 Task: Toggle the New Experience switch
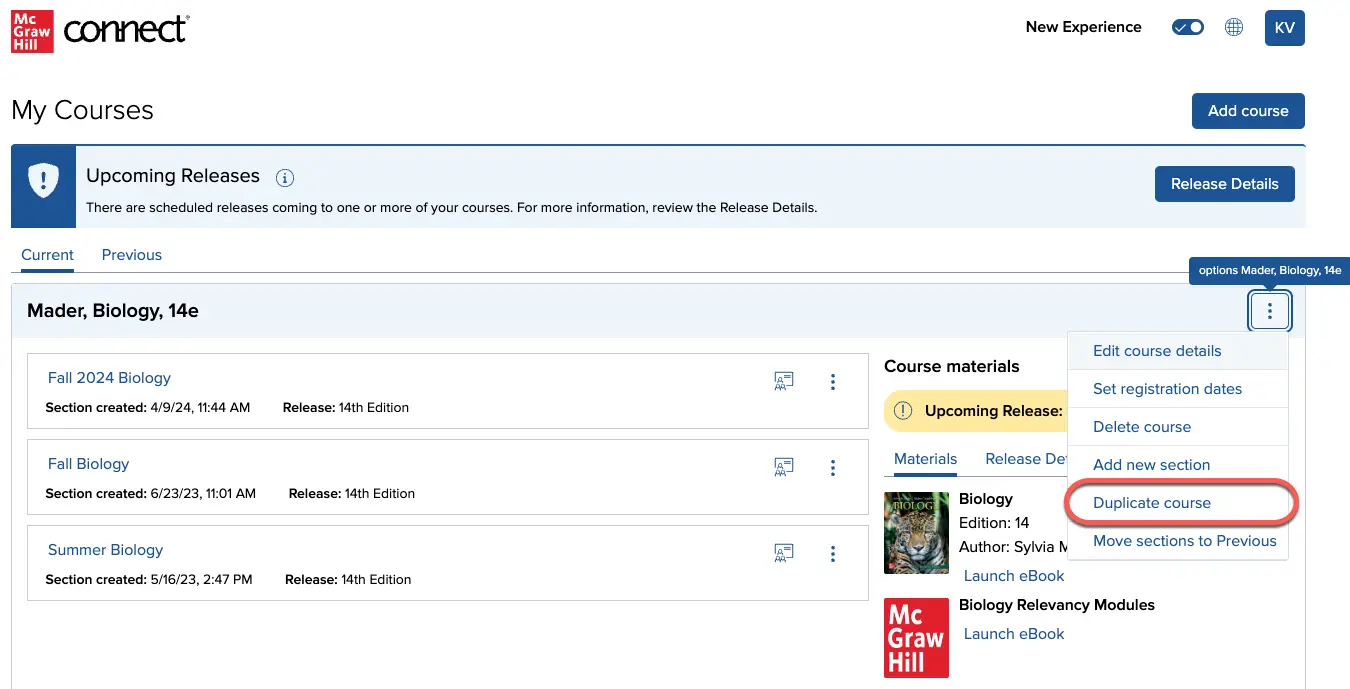(x=1188, y=27)
